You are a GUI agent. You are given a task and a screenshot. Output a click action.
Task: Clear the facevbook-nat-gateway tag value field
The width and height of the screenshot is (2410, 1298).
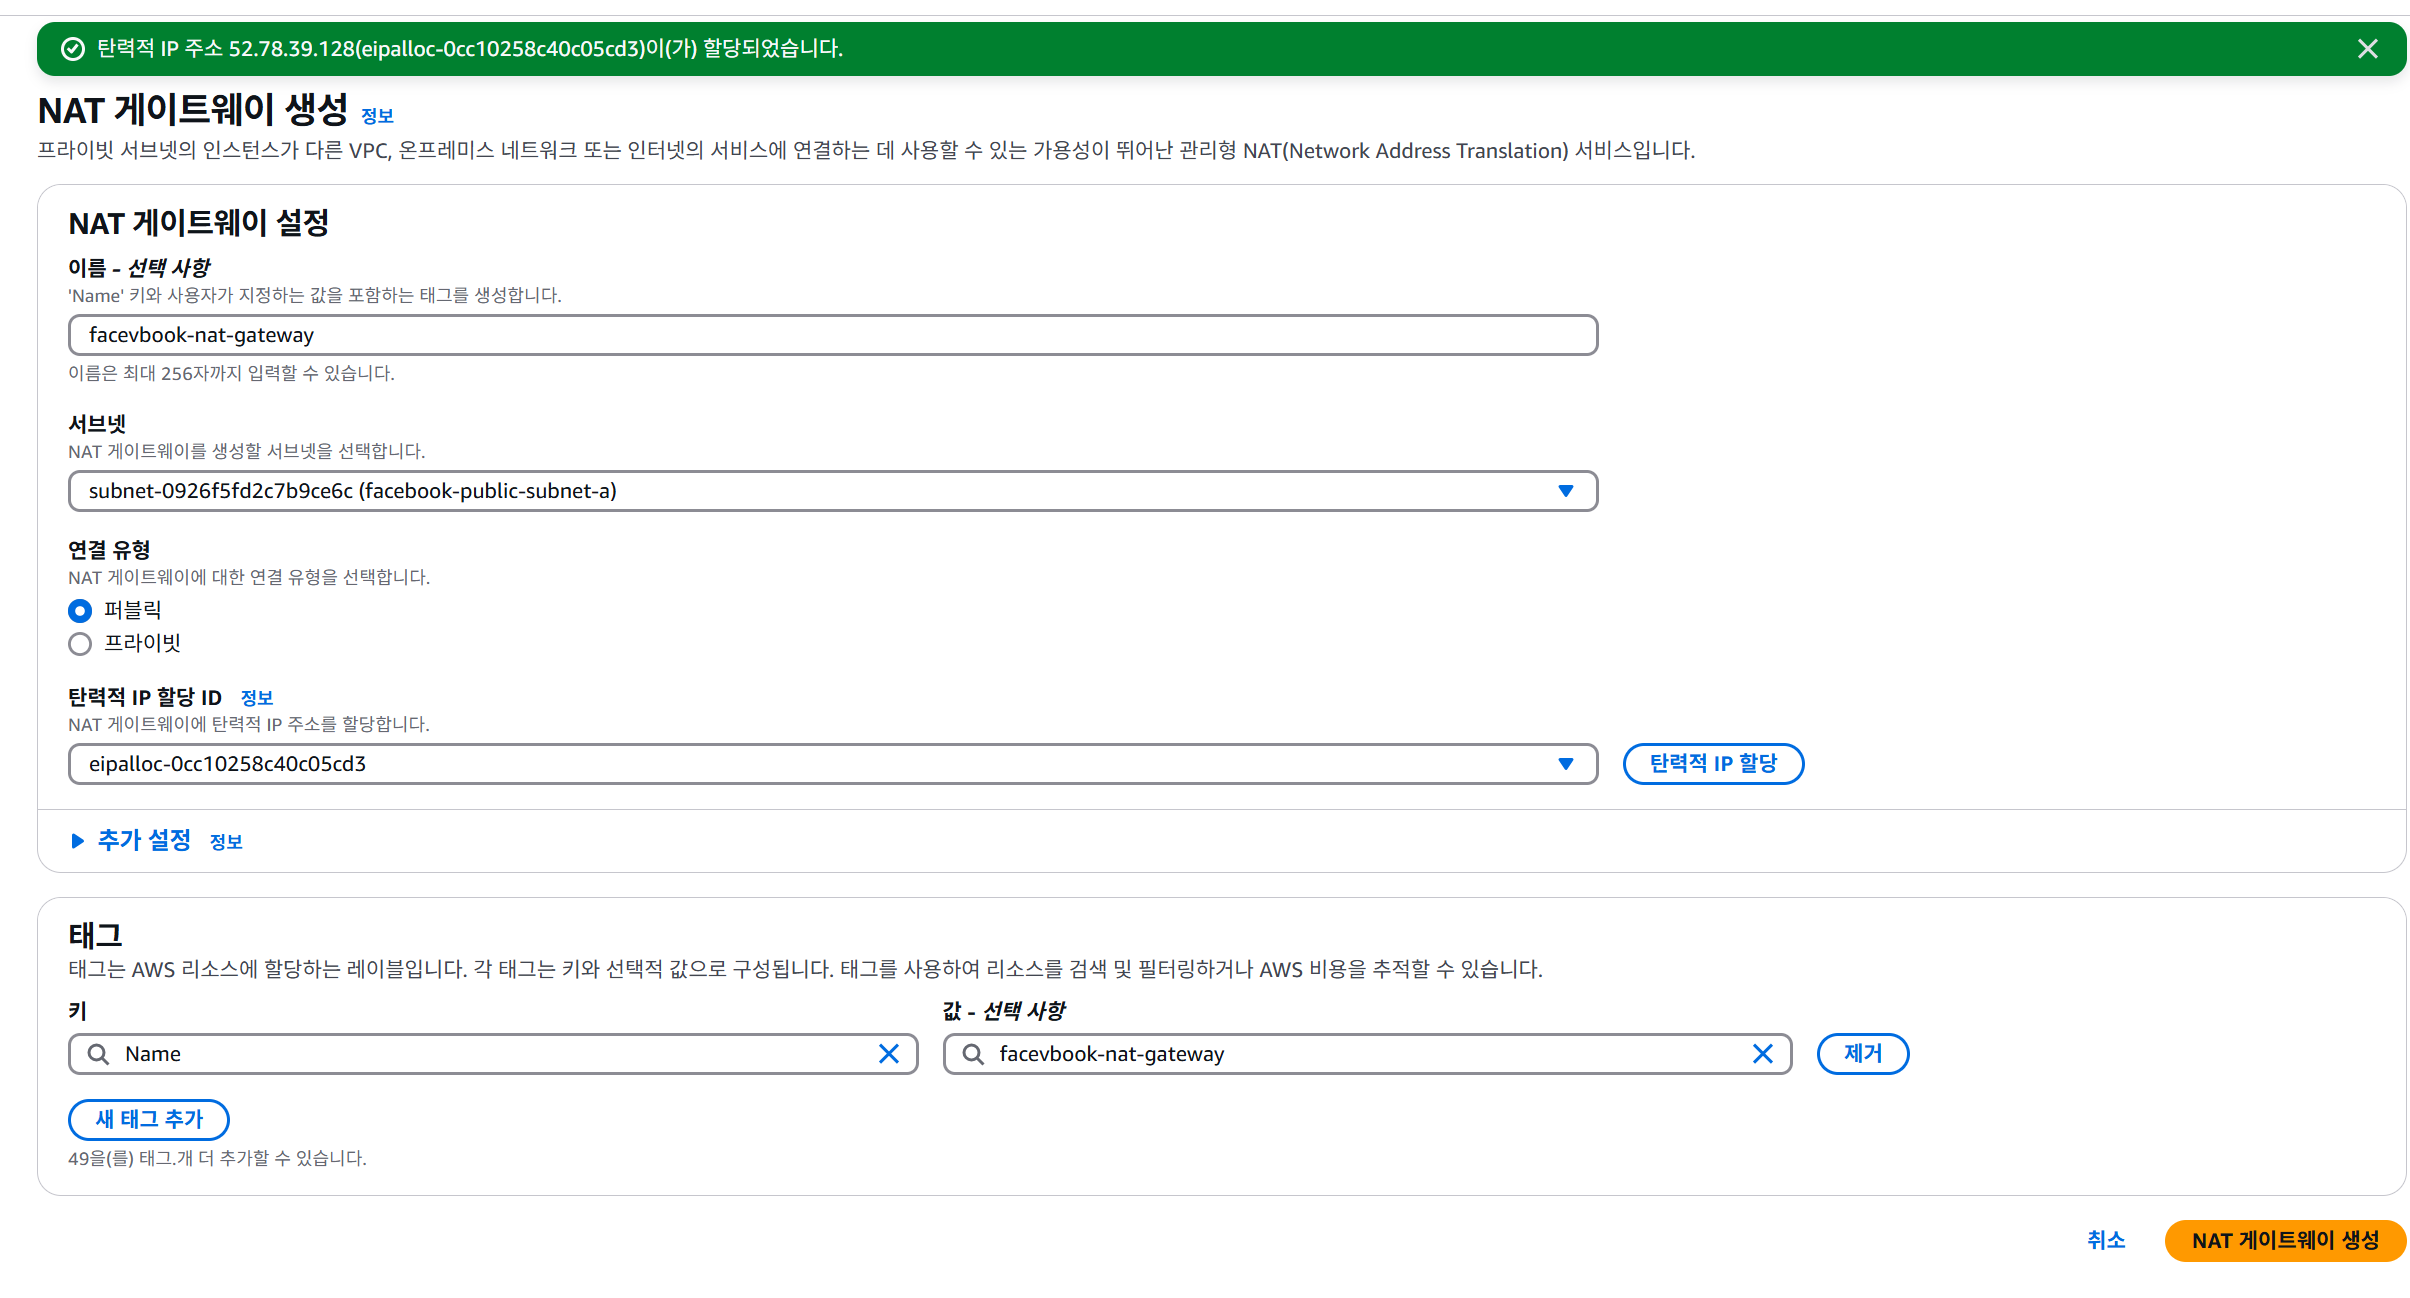[1762, 1054]
